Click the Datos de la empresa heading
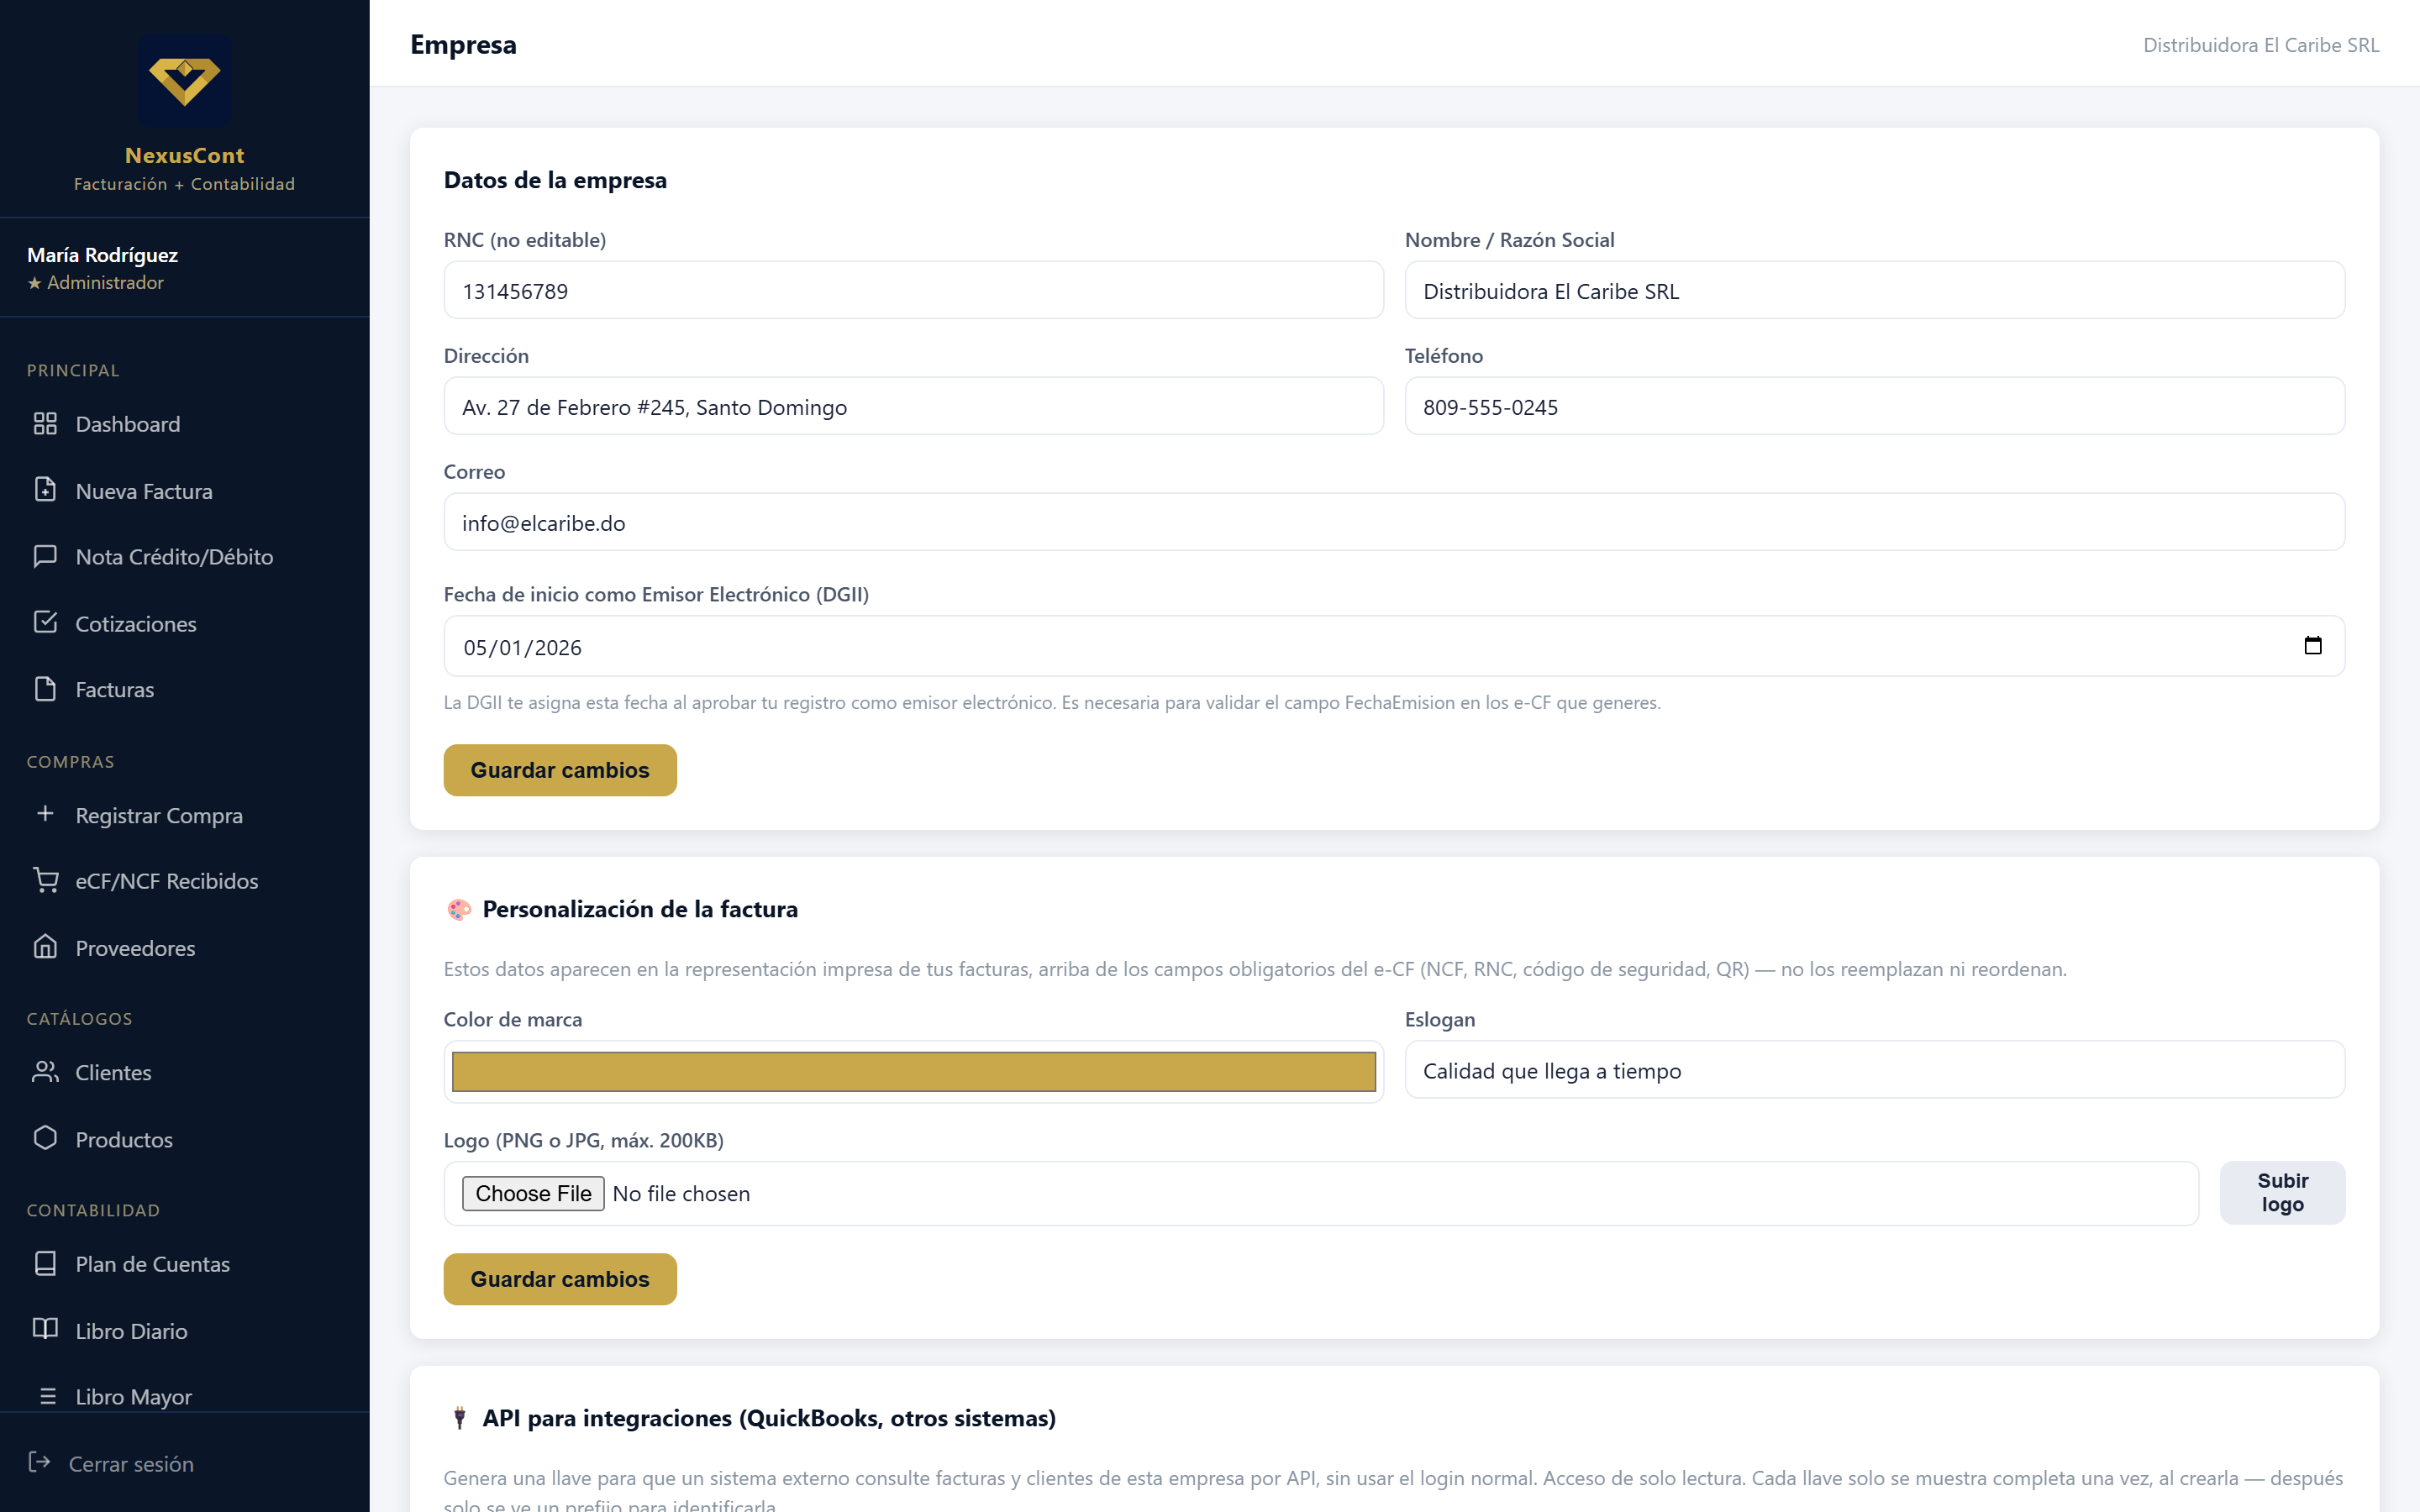Viewport: 2420px width, 1512px height. [x=555, y=180]
